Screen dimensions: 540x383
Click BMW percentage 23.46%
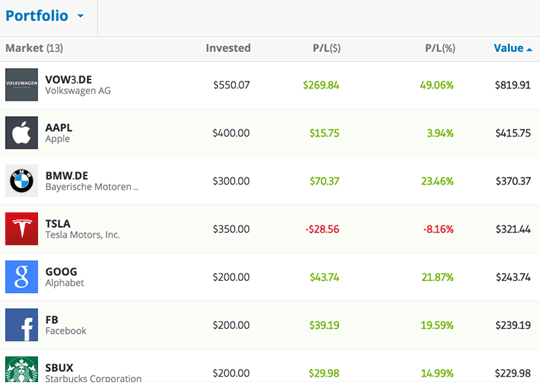coord(437,181)
